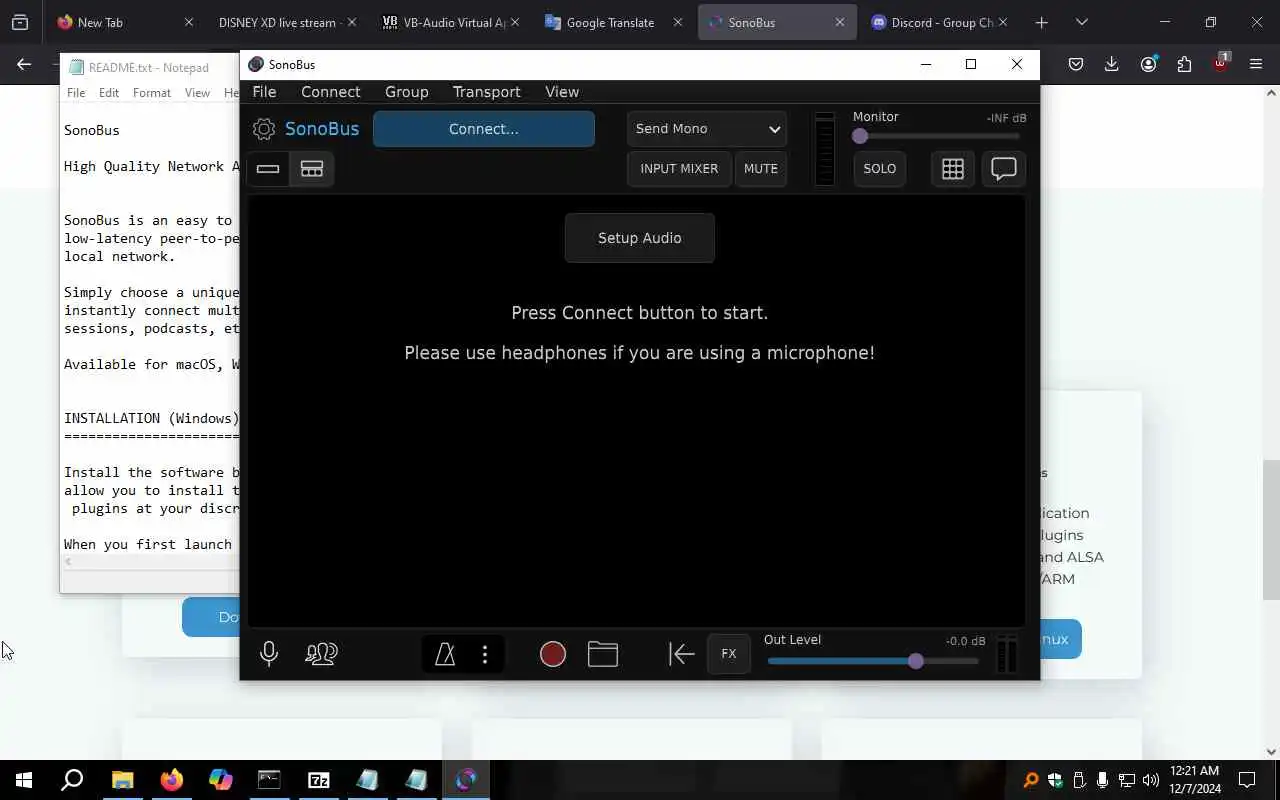Viewport: 1280px width, 800px height.
Task: Open the recordings folder icon
Action: (603, 654)
